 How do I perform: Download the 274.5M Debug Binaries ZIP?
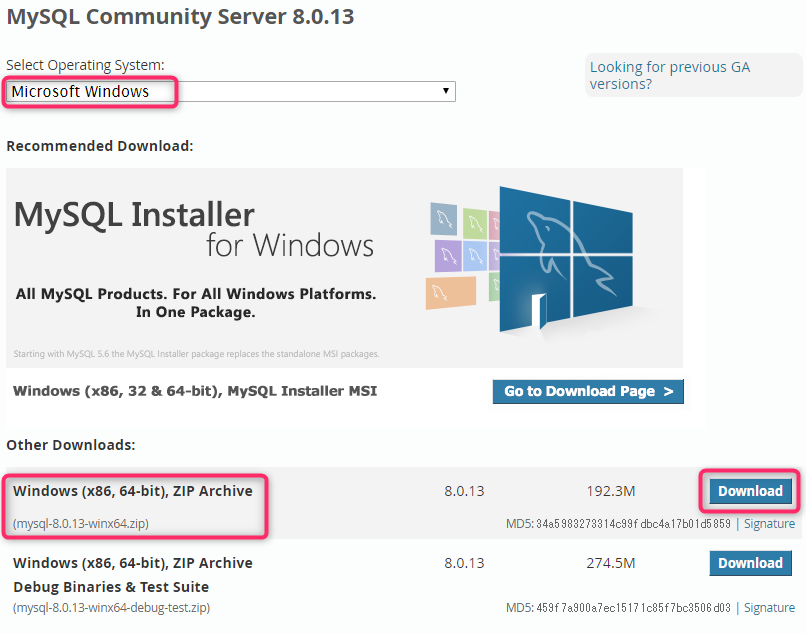[x=750, y=563]
